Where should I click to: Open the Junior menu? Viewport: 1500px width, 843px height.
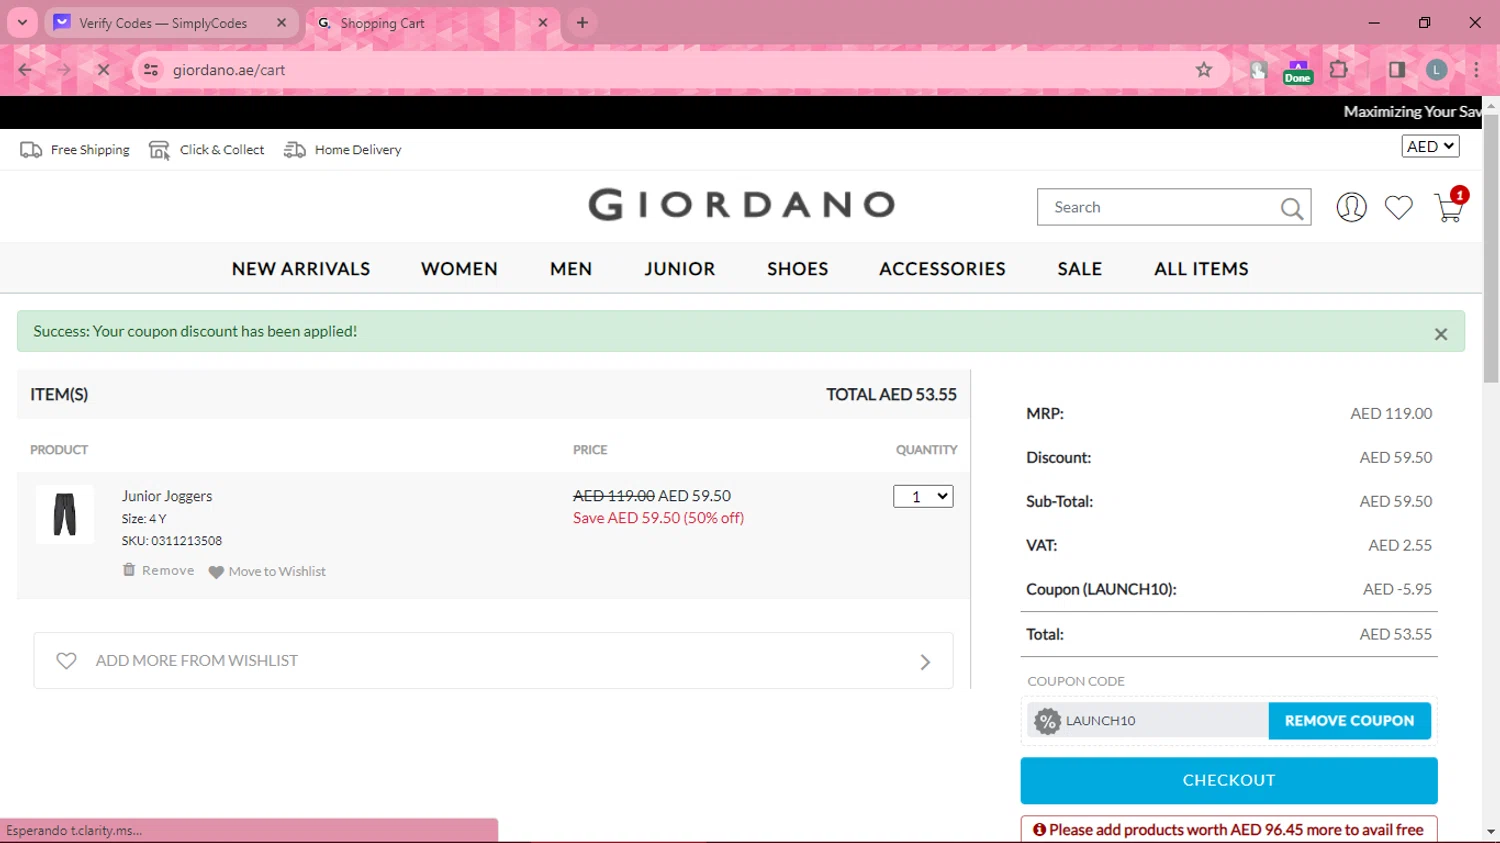680,269
